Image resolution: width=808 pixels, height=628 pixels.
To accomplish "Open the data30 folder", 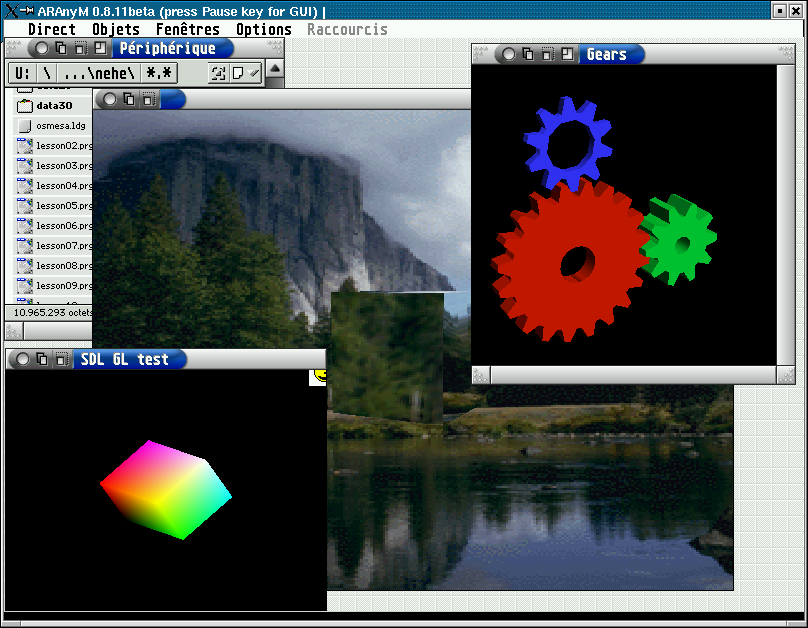I will click(54, 106).
